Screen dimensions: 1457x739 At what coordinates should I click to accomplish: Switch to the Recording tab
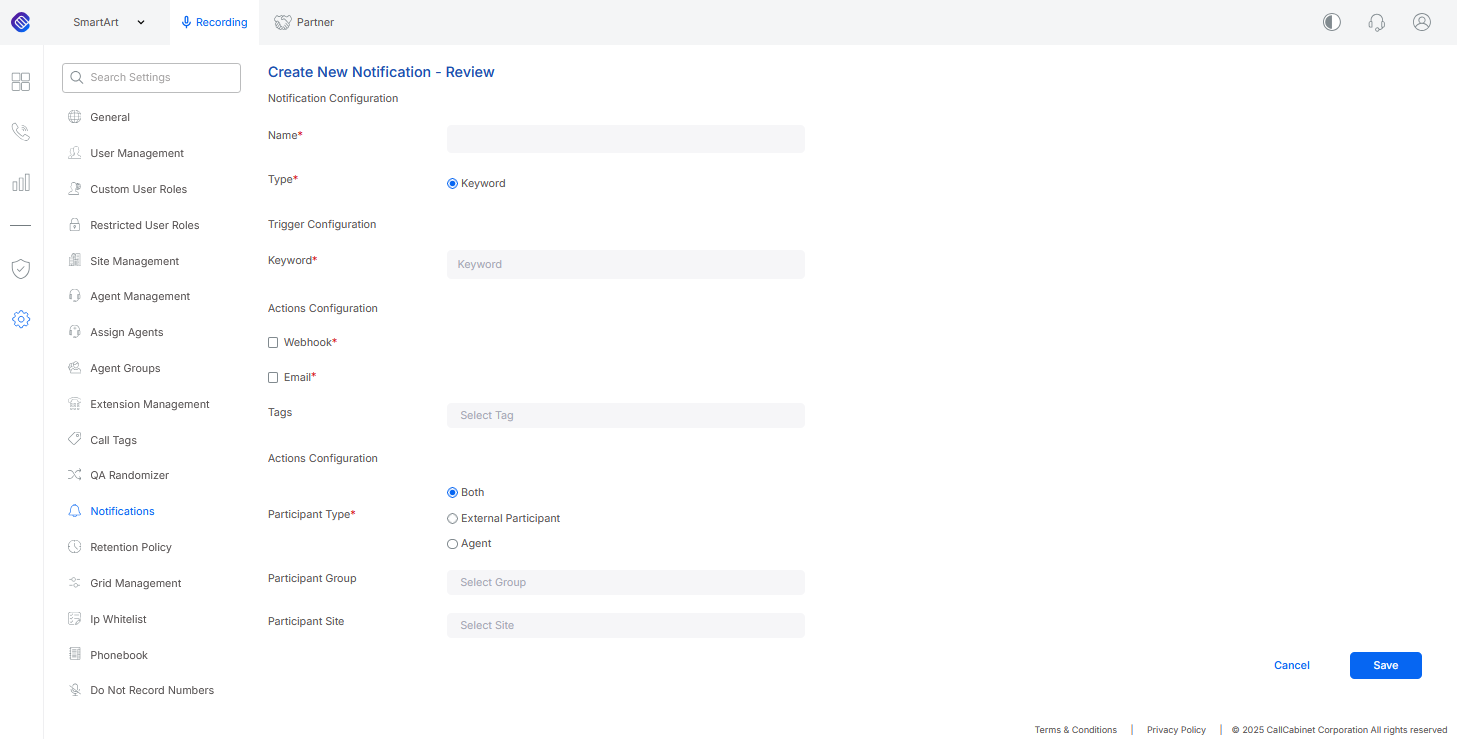pyautogui.click(x=214, y=22)
